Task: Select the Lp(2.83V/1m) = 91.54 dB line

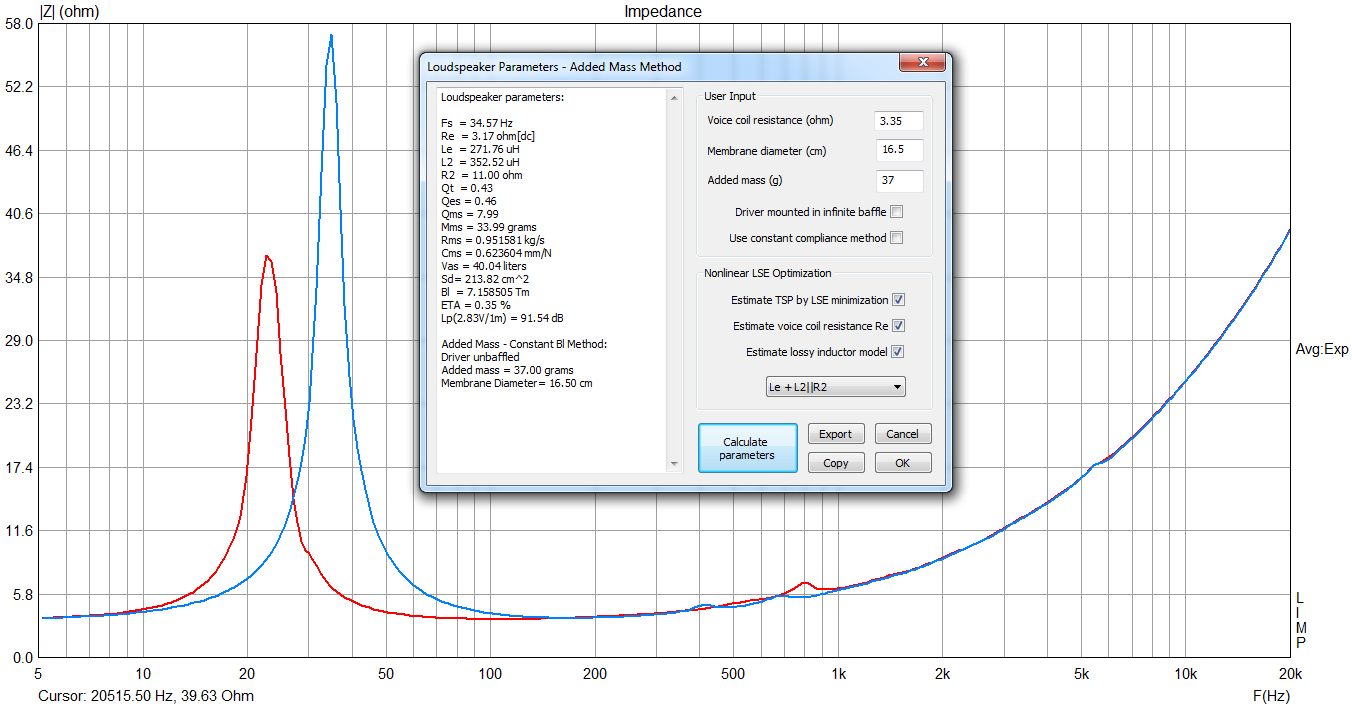Action: click(502, 318)
